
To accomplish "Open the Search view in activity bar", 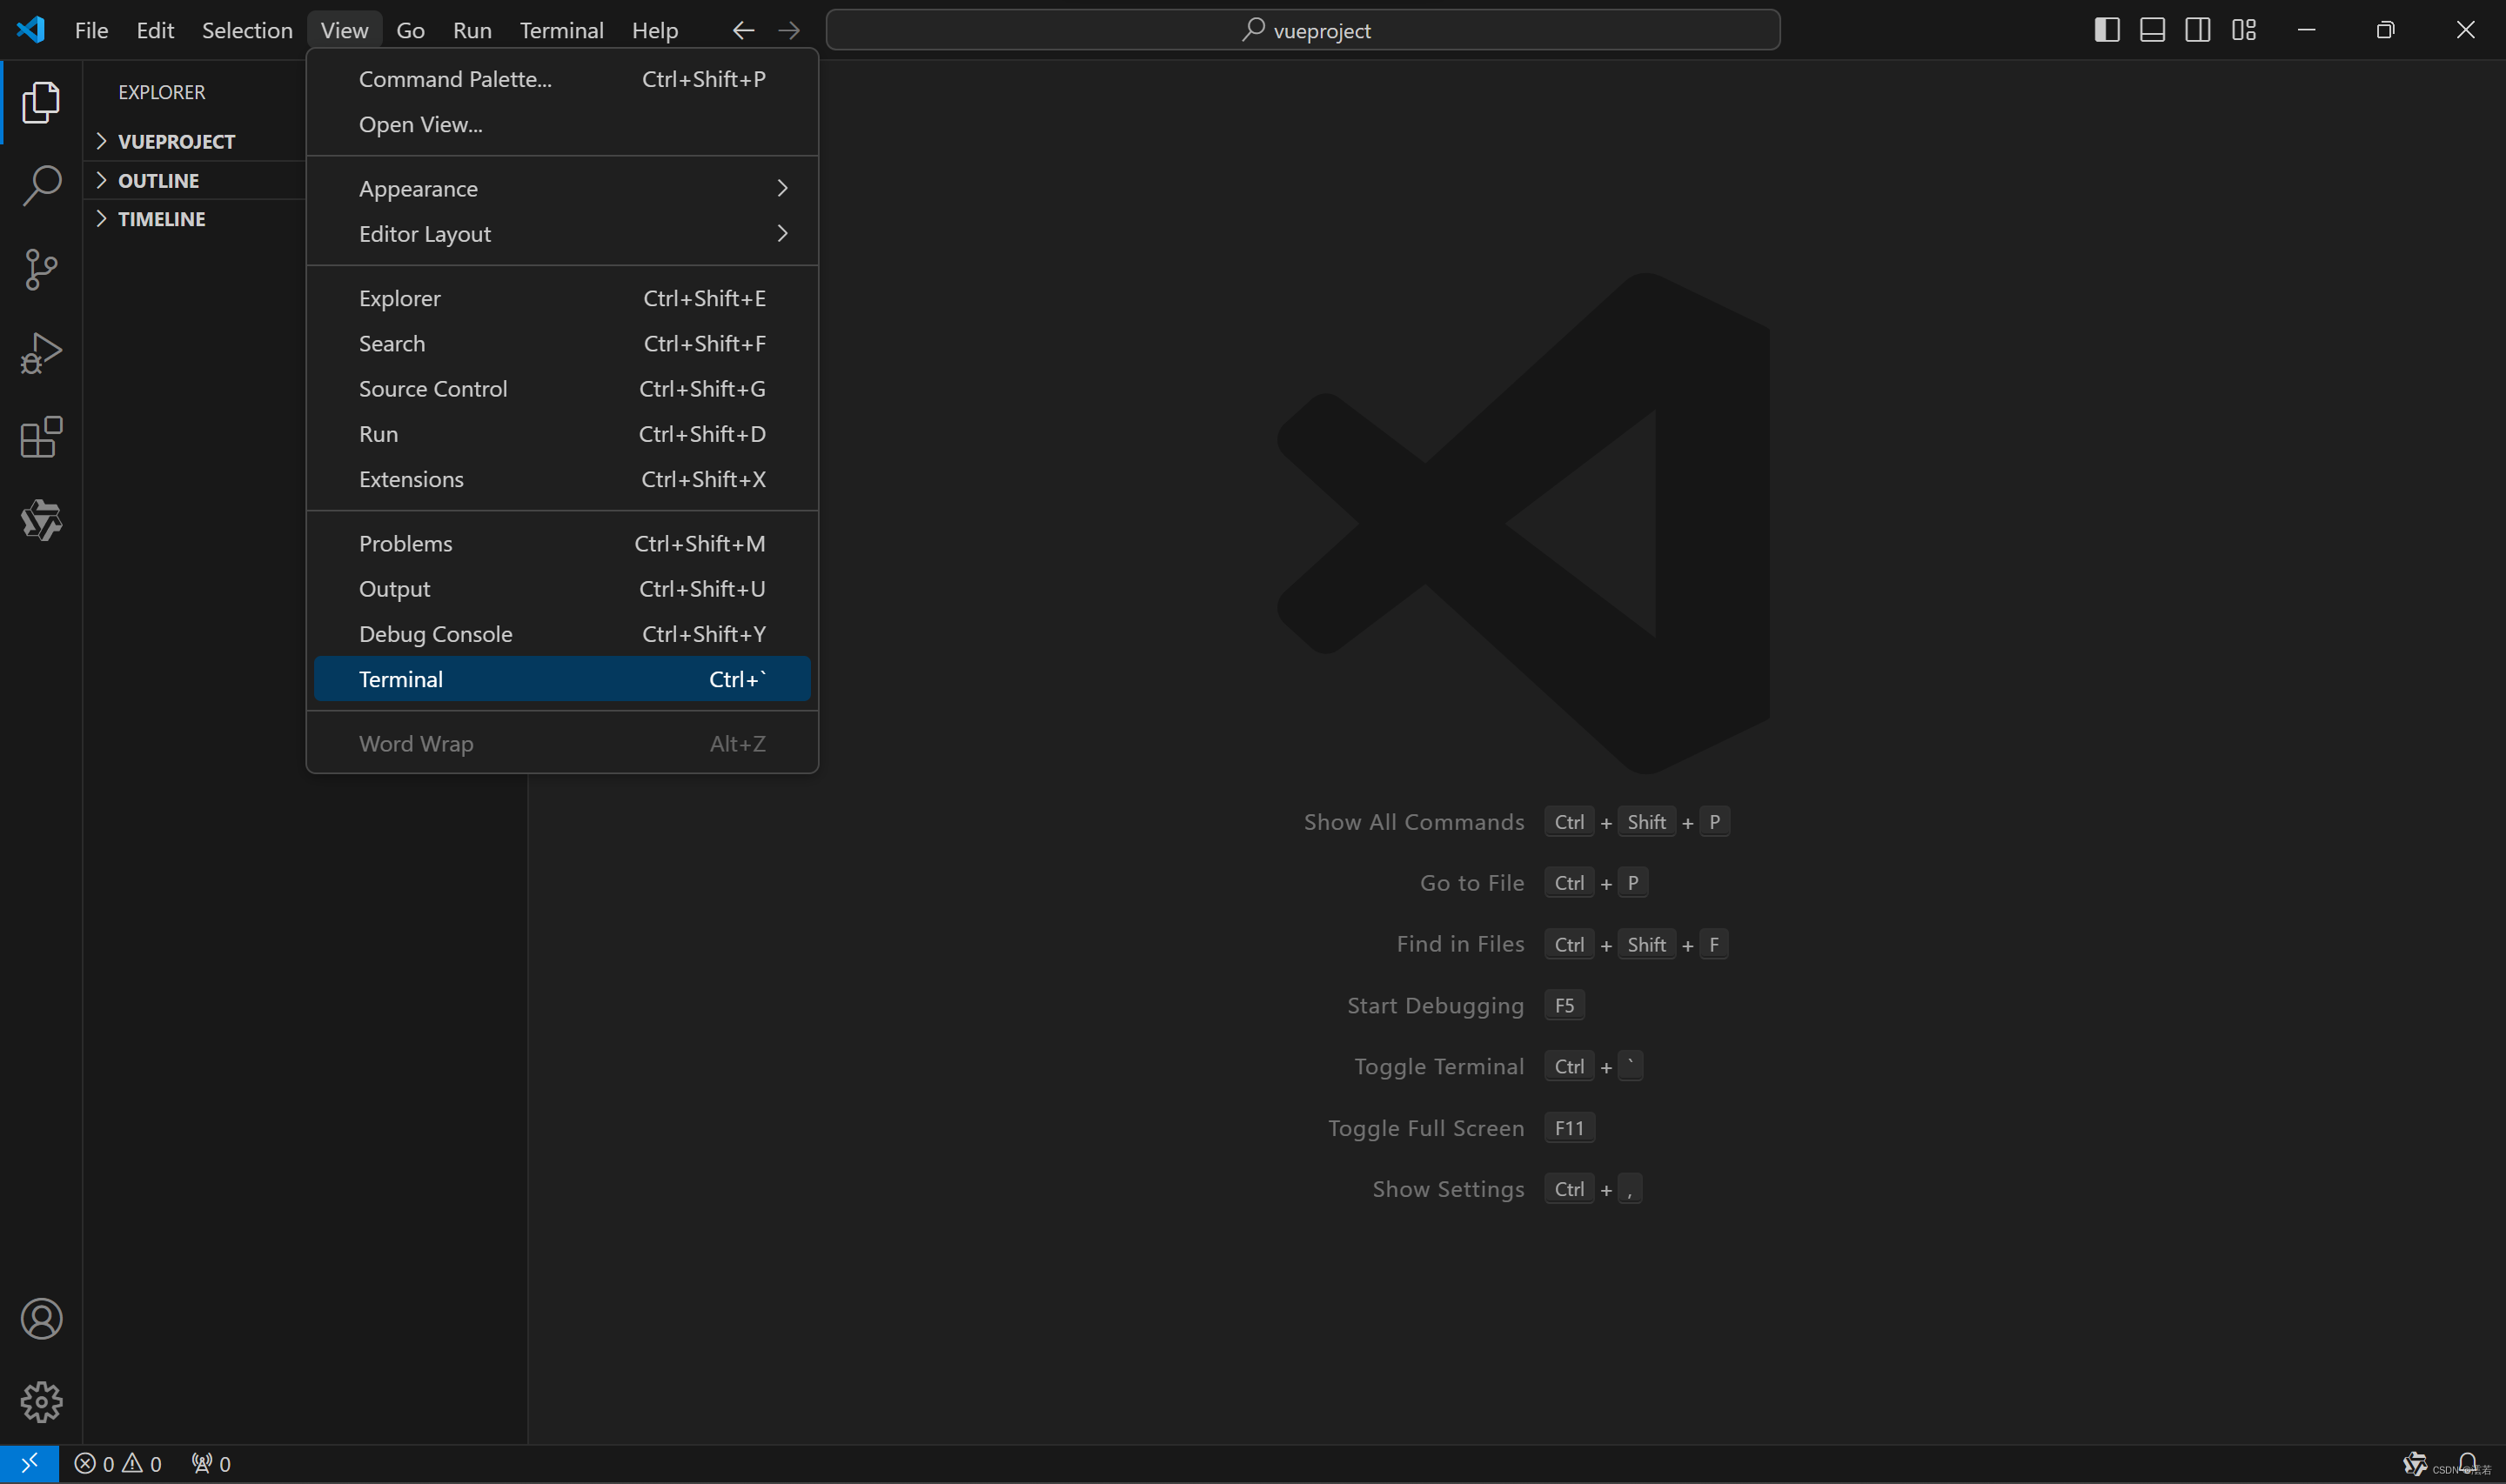I will click(41, 186).
